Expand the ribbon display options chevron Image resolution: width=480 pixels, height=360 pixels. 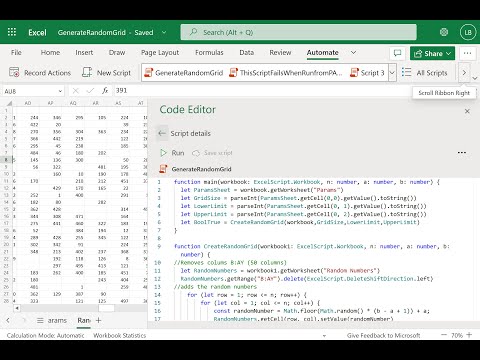[475, 78]
